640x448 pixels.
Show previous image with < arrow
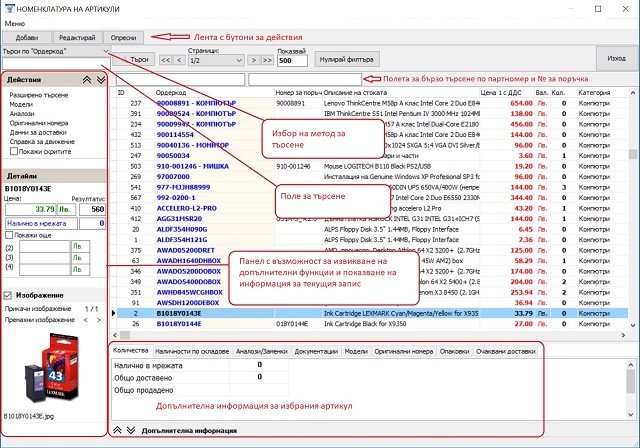pos(86,320)
